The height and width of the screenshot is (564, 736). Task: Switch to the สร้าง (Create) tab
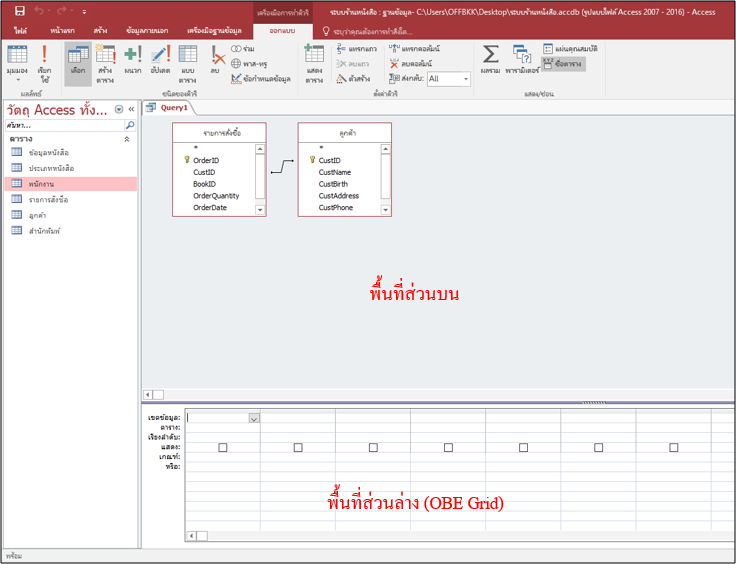(x=100, y=30)
